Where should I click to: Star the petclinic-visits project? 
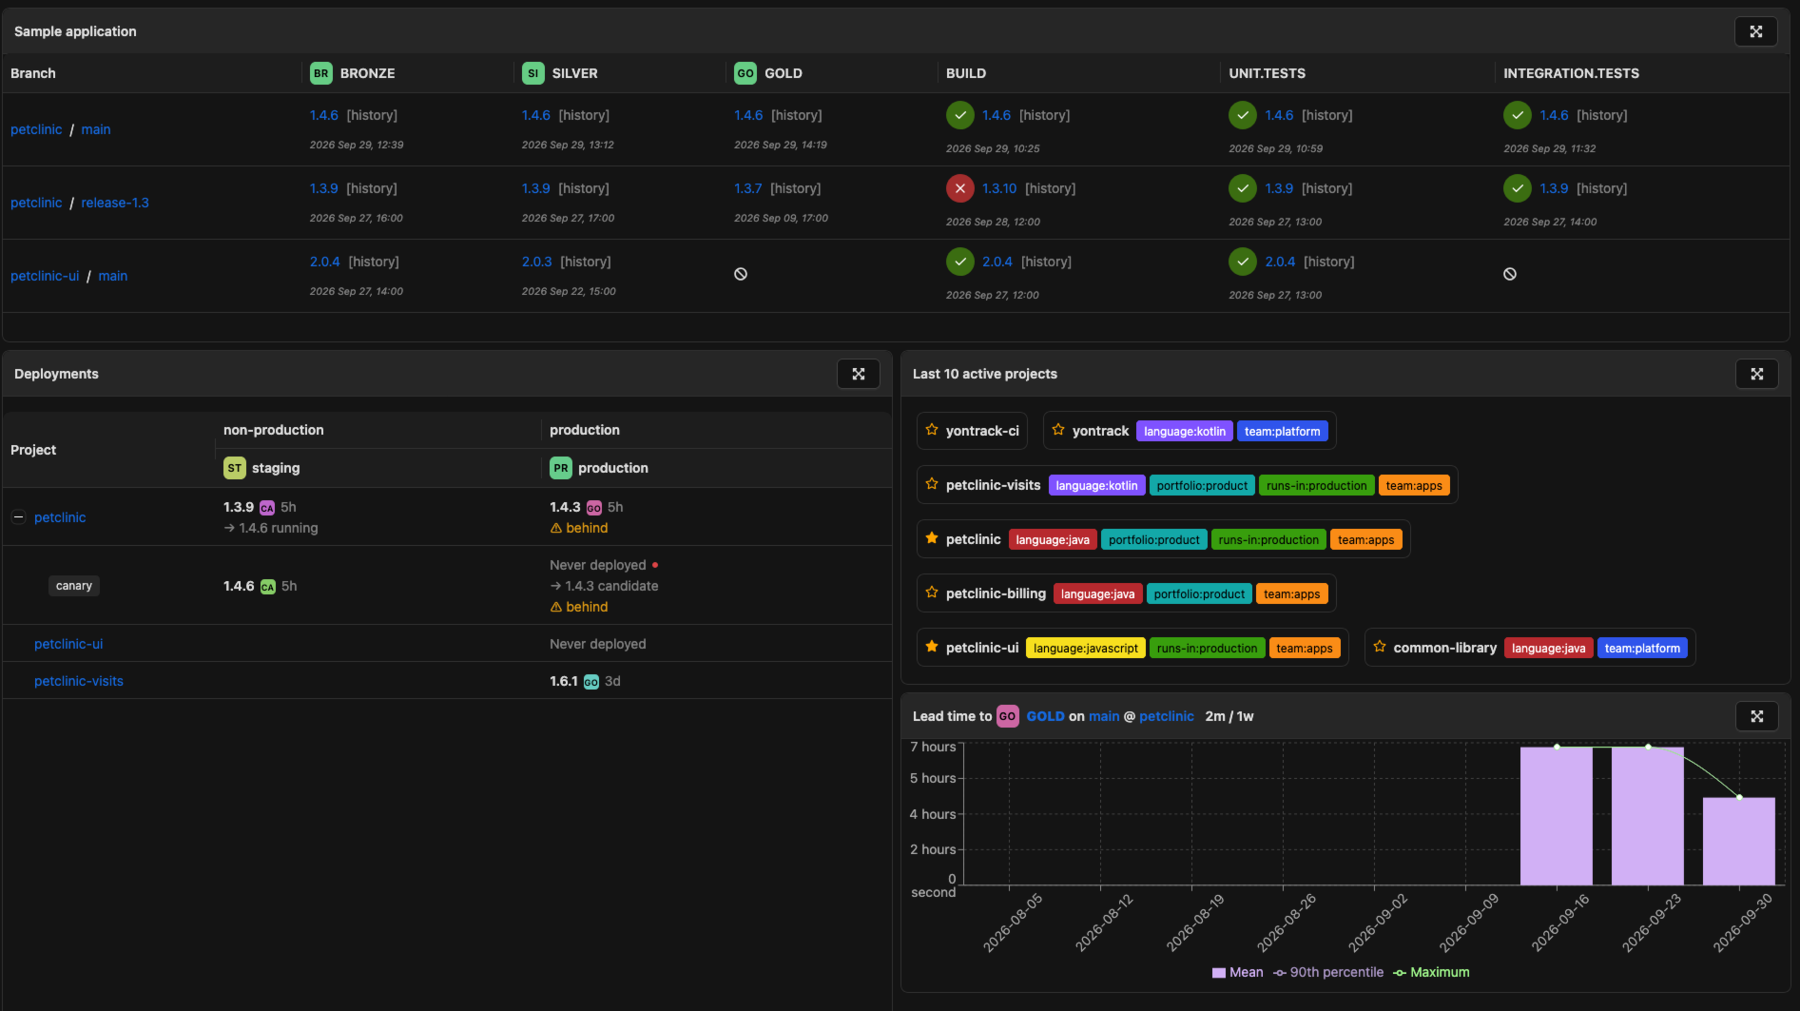[932, 484]
